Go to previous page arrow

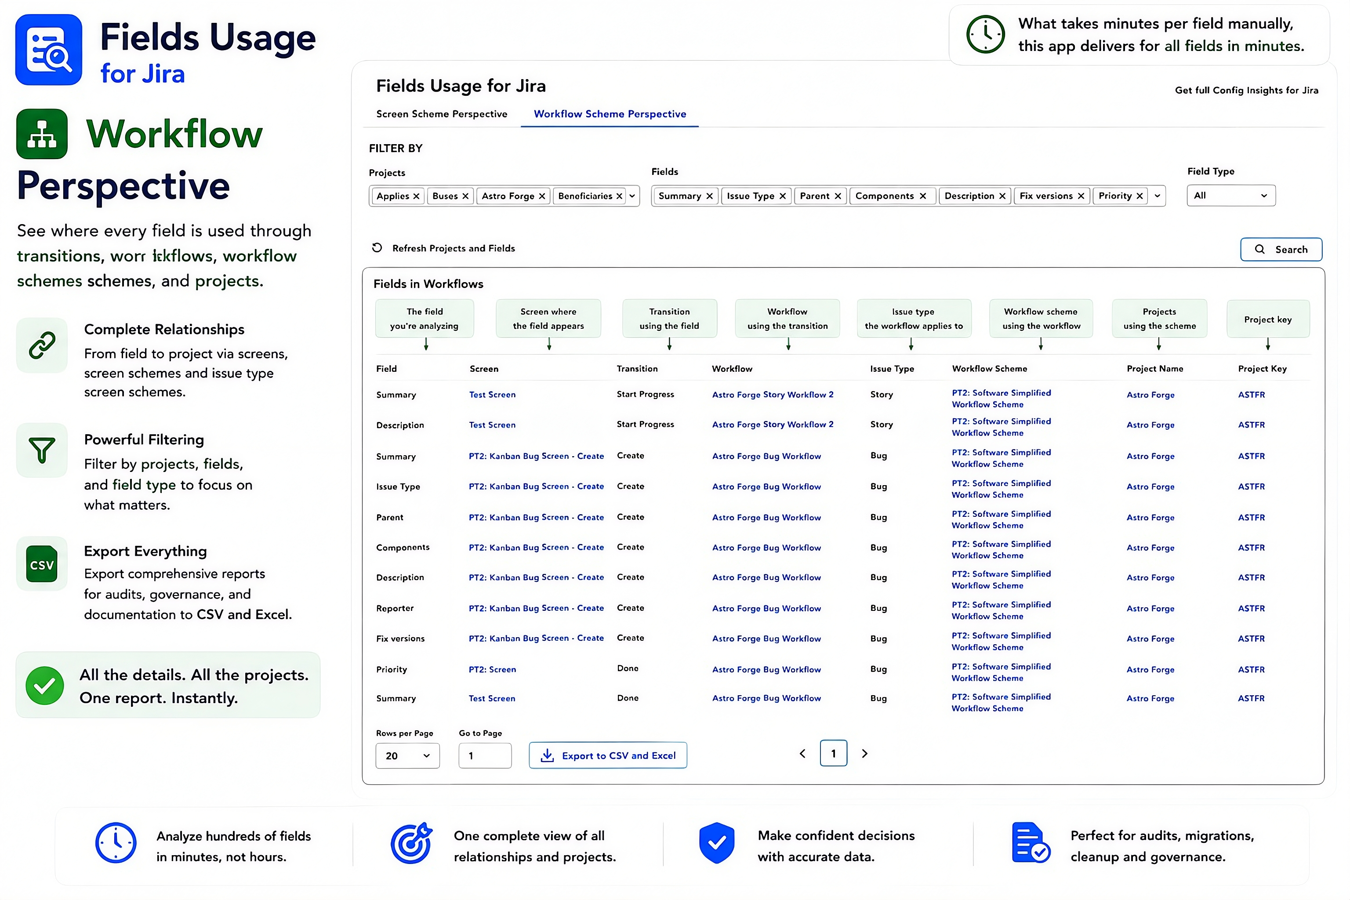click(x=802, y=754)
